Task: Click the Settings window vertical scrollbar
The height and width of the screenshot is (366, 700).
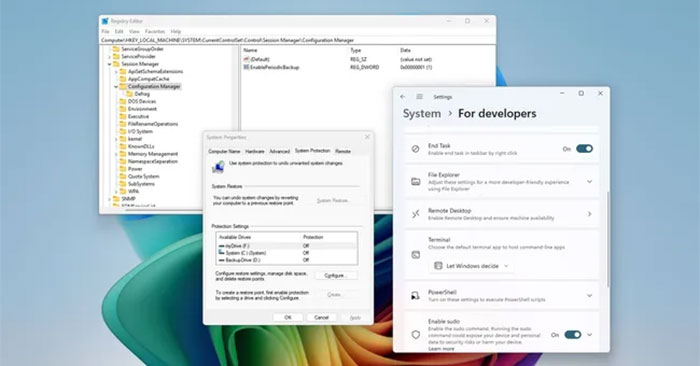Action: pos(608,239)
